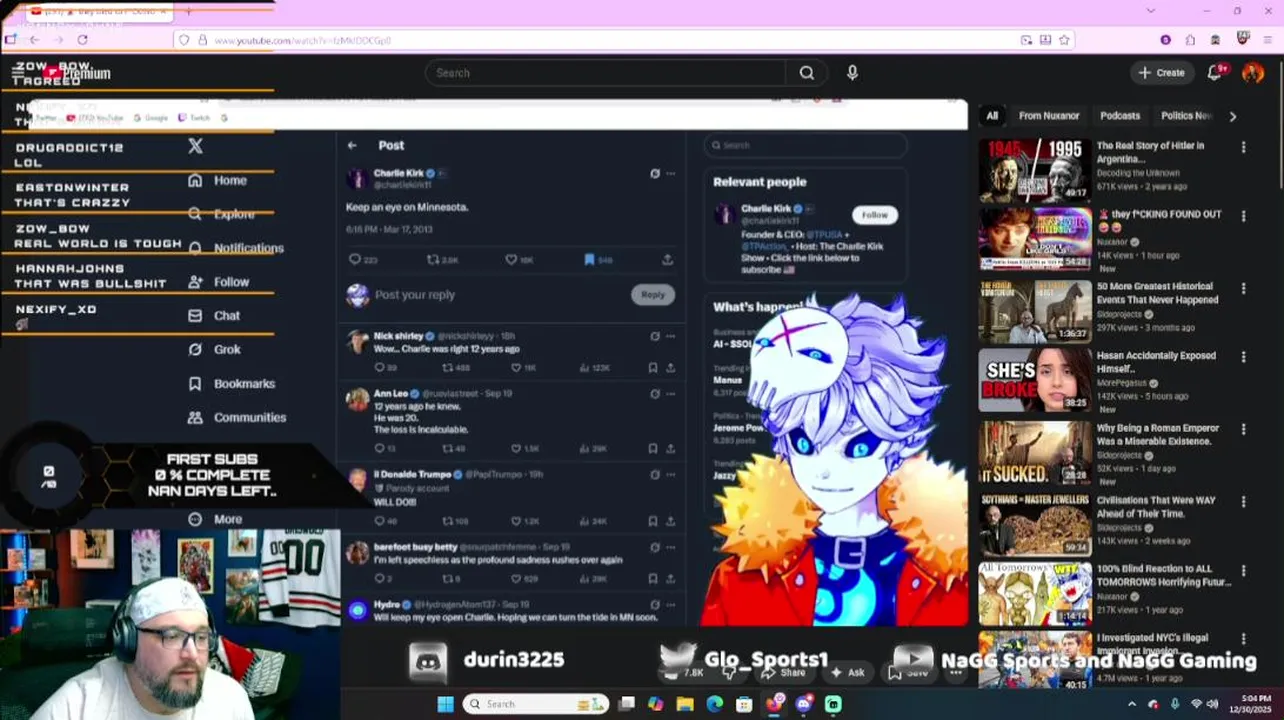Select the Podcasts filter chip
The height and width of the screenshot is (720, 1284).
tap(1120, 116)
